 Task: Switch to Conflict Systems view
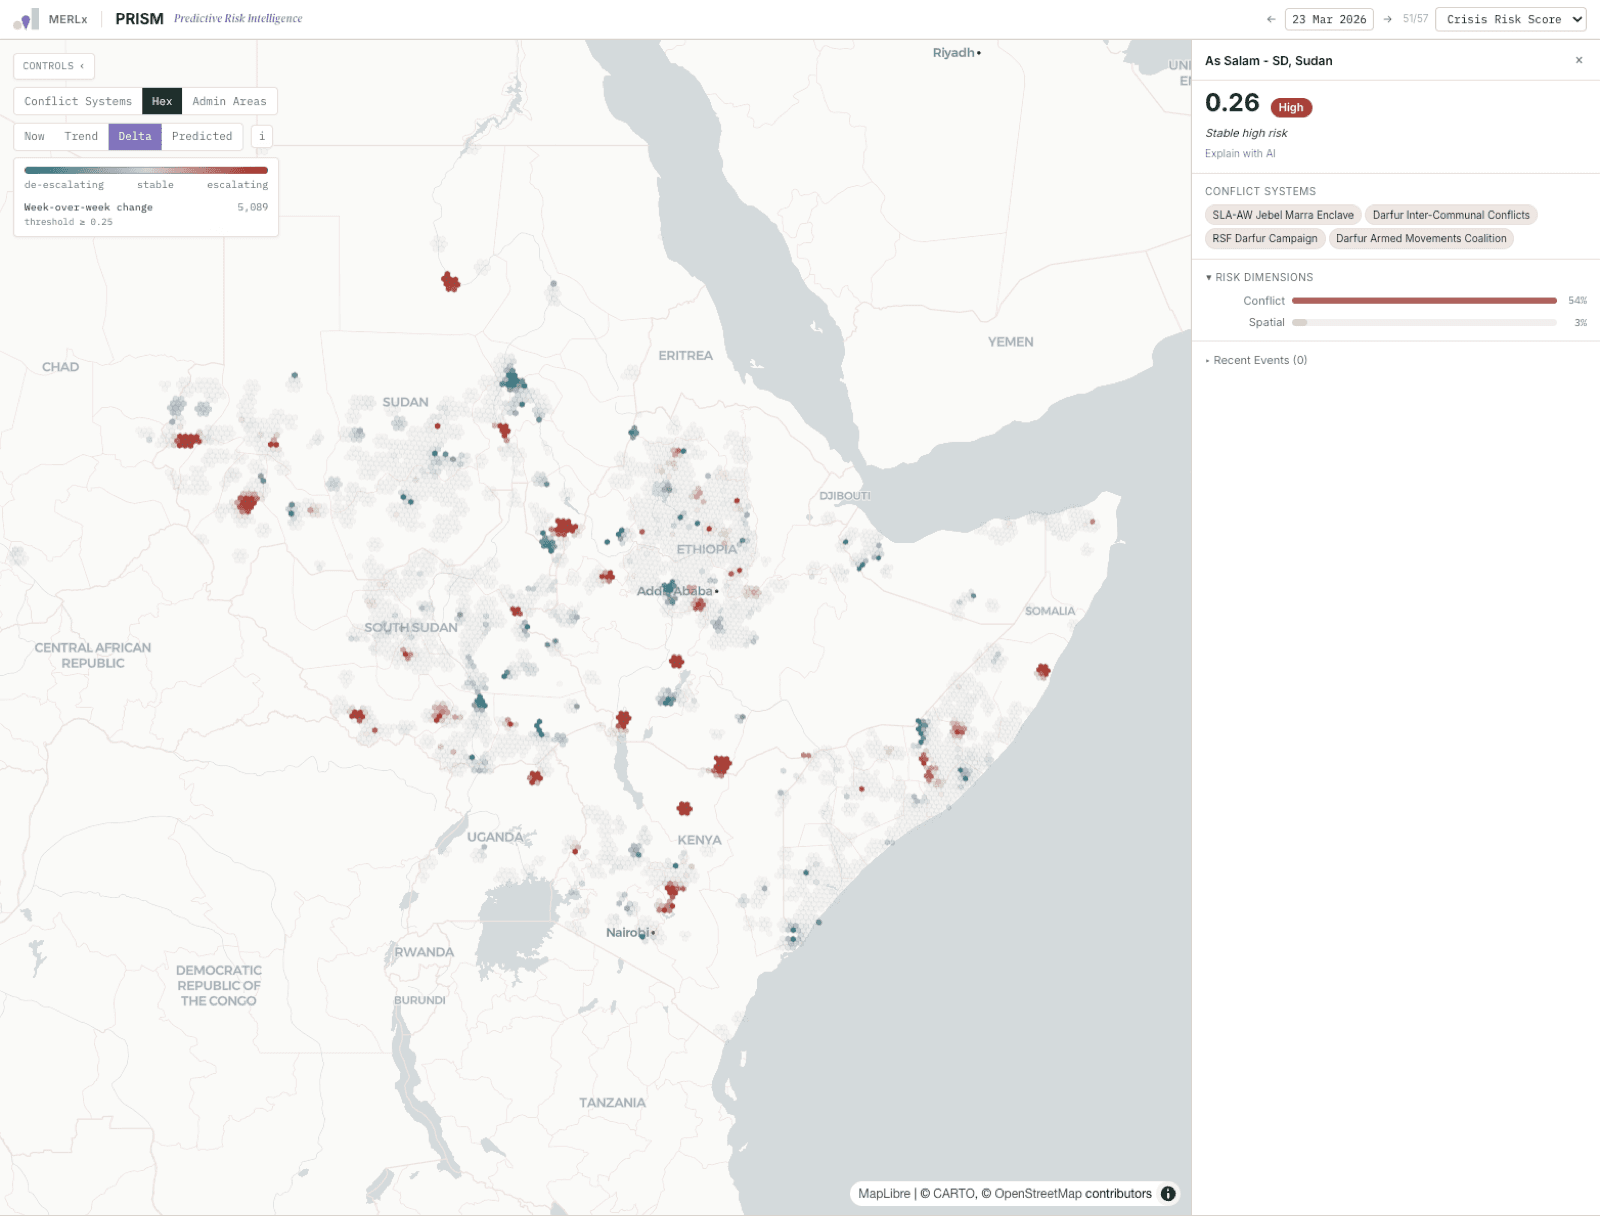pyautogui.click(x=78, y=101)
